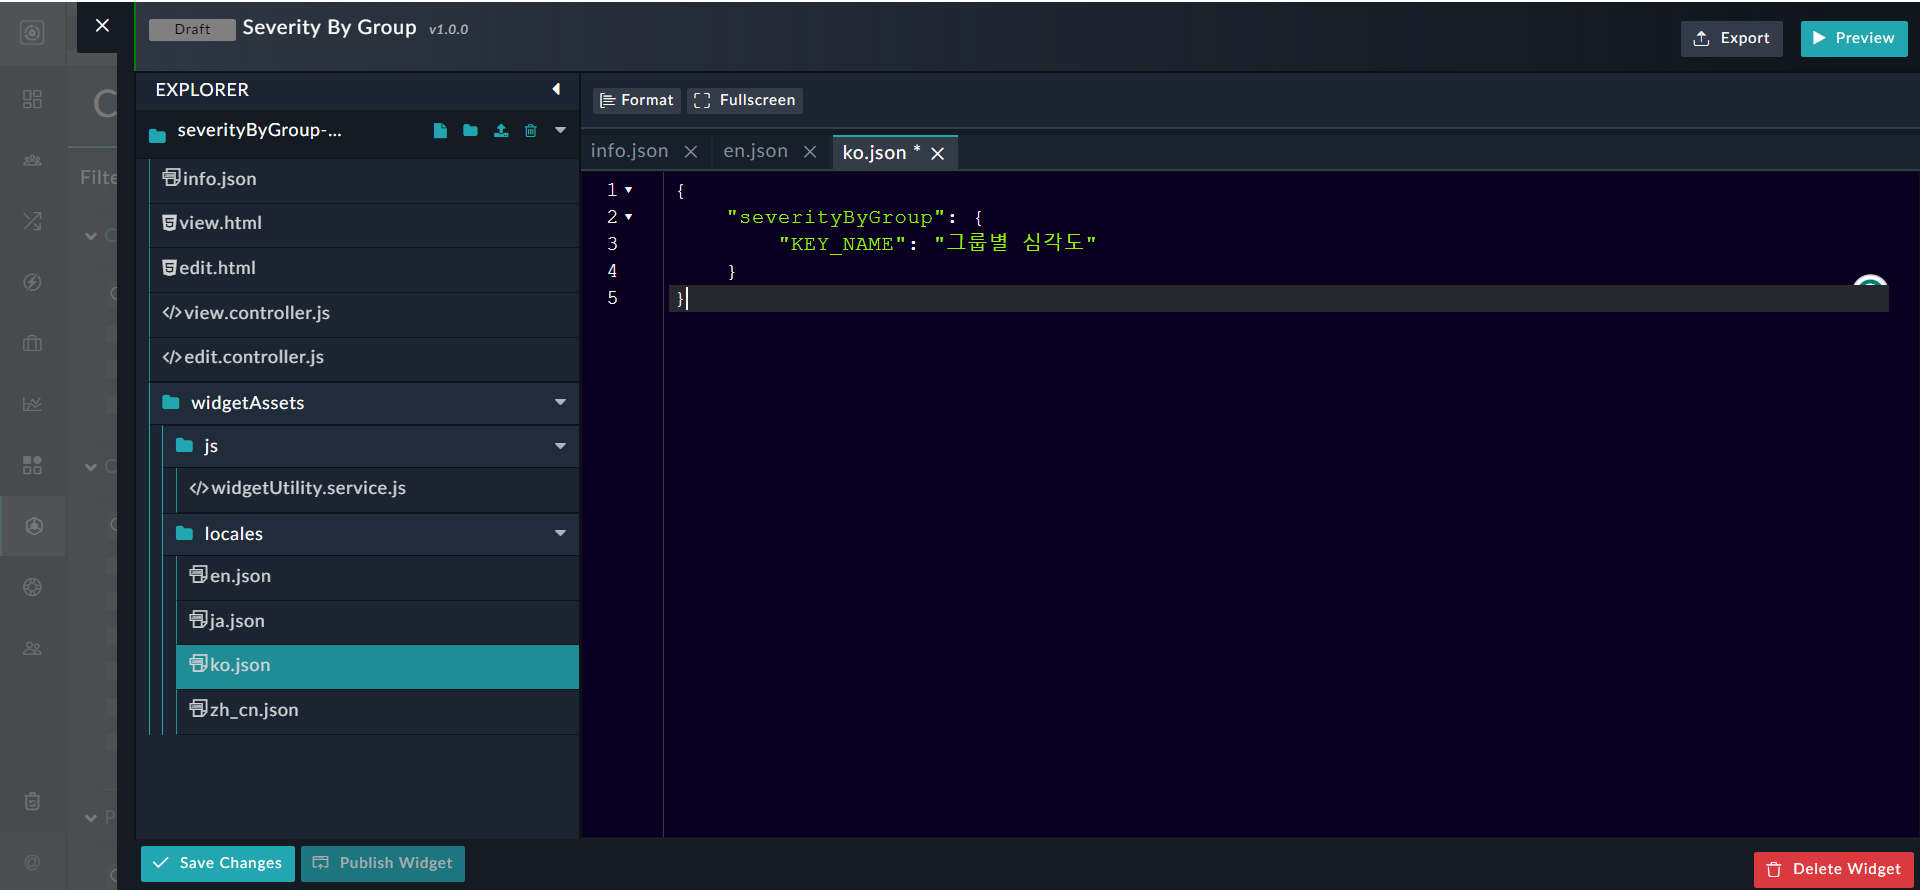Open shuffle/playbooks icon in left sidebar
This screenshot has width=1920, height=890.
(x=32, y=221)
